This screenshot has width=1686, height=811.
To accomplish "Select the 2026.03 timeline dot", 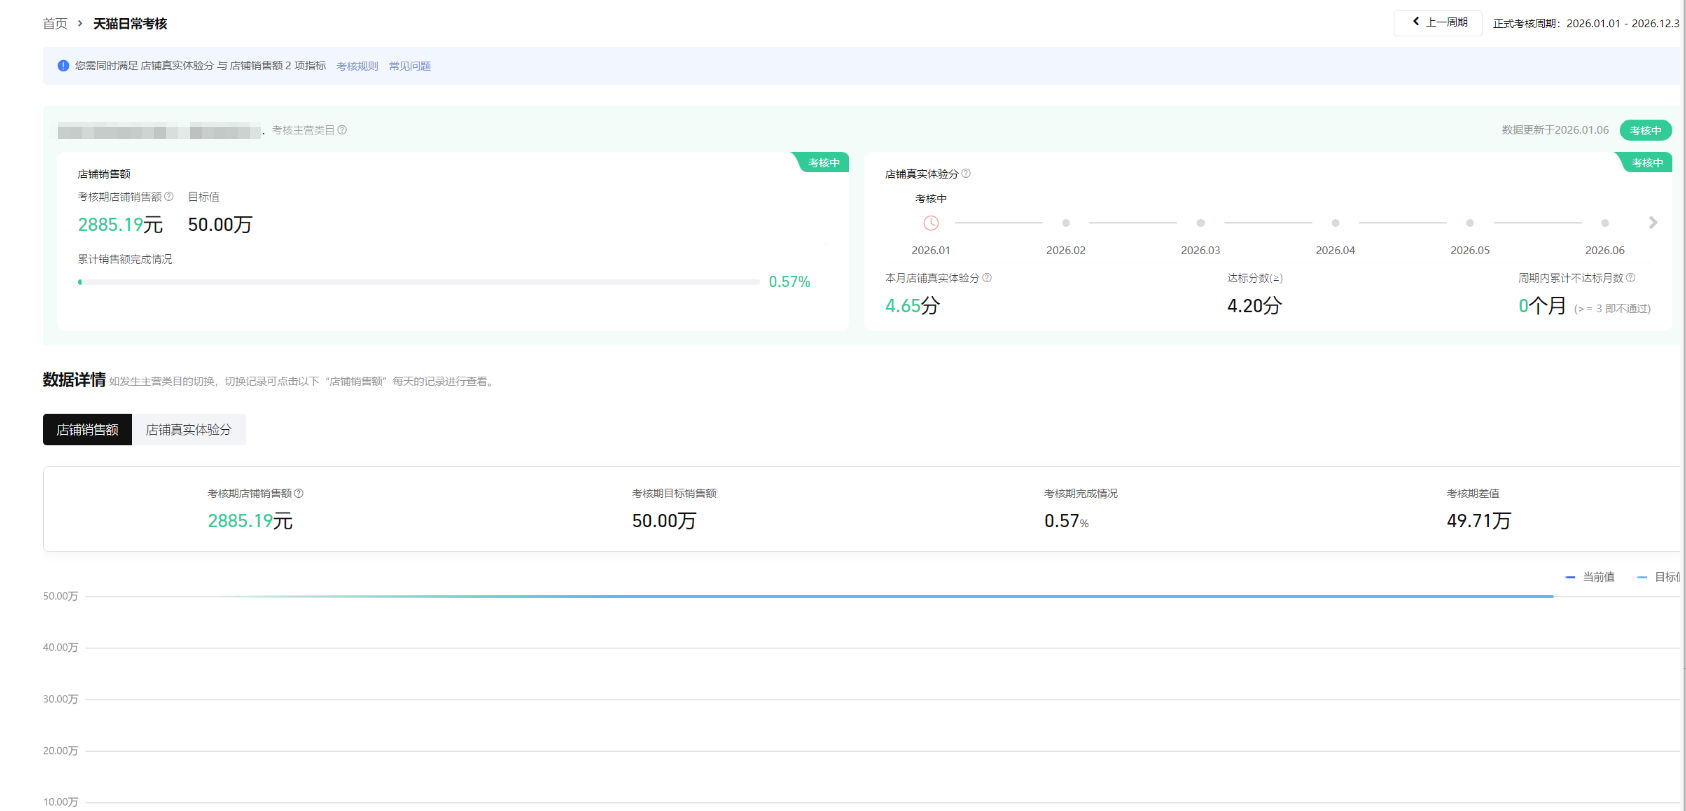I will coord(1200,223).
